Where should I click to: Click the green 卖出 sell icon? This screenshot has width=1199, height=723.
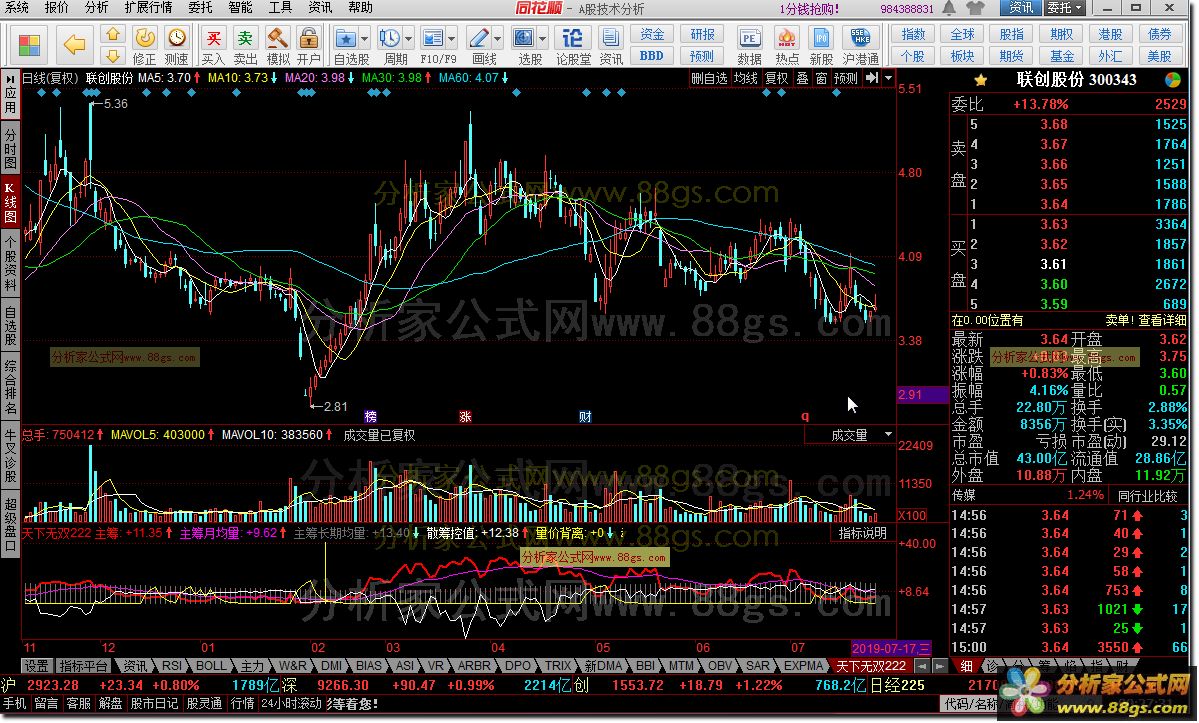tap(245, 37)
